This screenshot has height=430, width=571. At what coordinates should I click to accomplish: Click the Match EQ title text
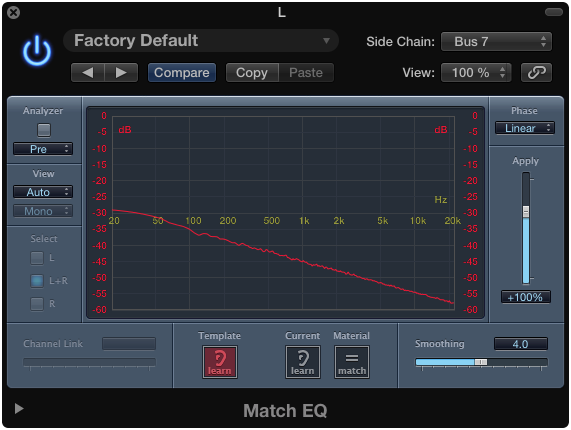click(x=285, y=411)
